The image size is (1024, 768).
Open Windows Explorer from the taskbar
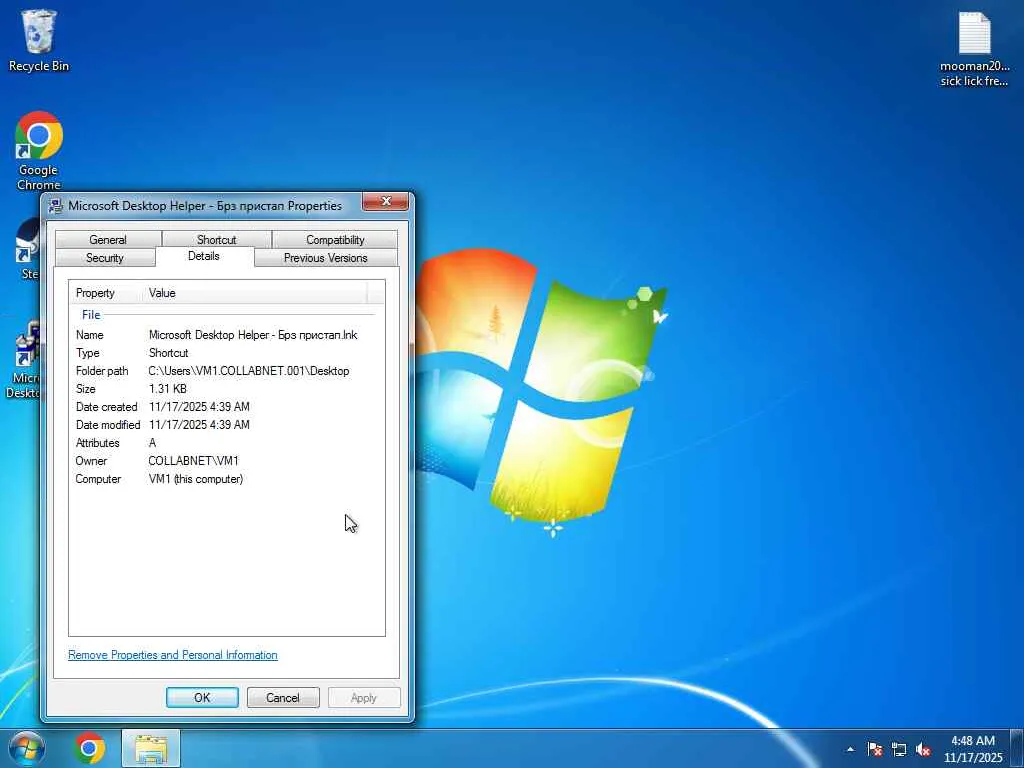[151, 748]
